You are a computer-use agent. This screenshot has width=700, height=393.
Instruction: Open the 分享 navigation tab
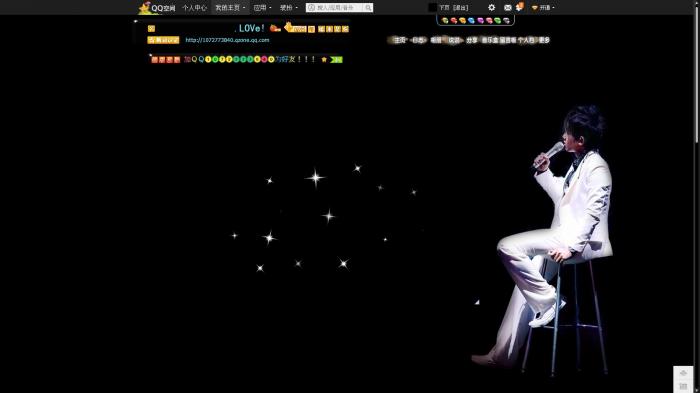[471, 40]
